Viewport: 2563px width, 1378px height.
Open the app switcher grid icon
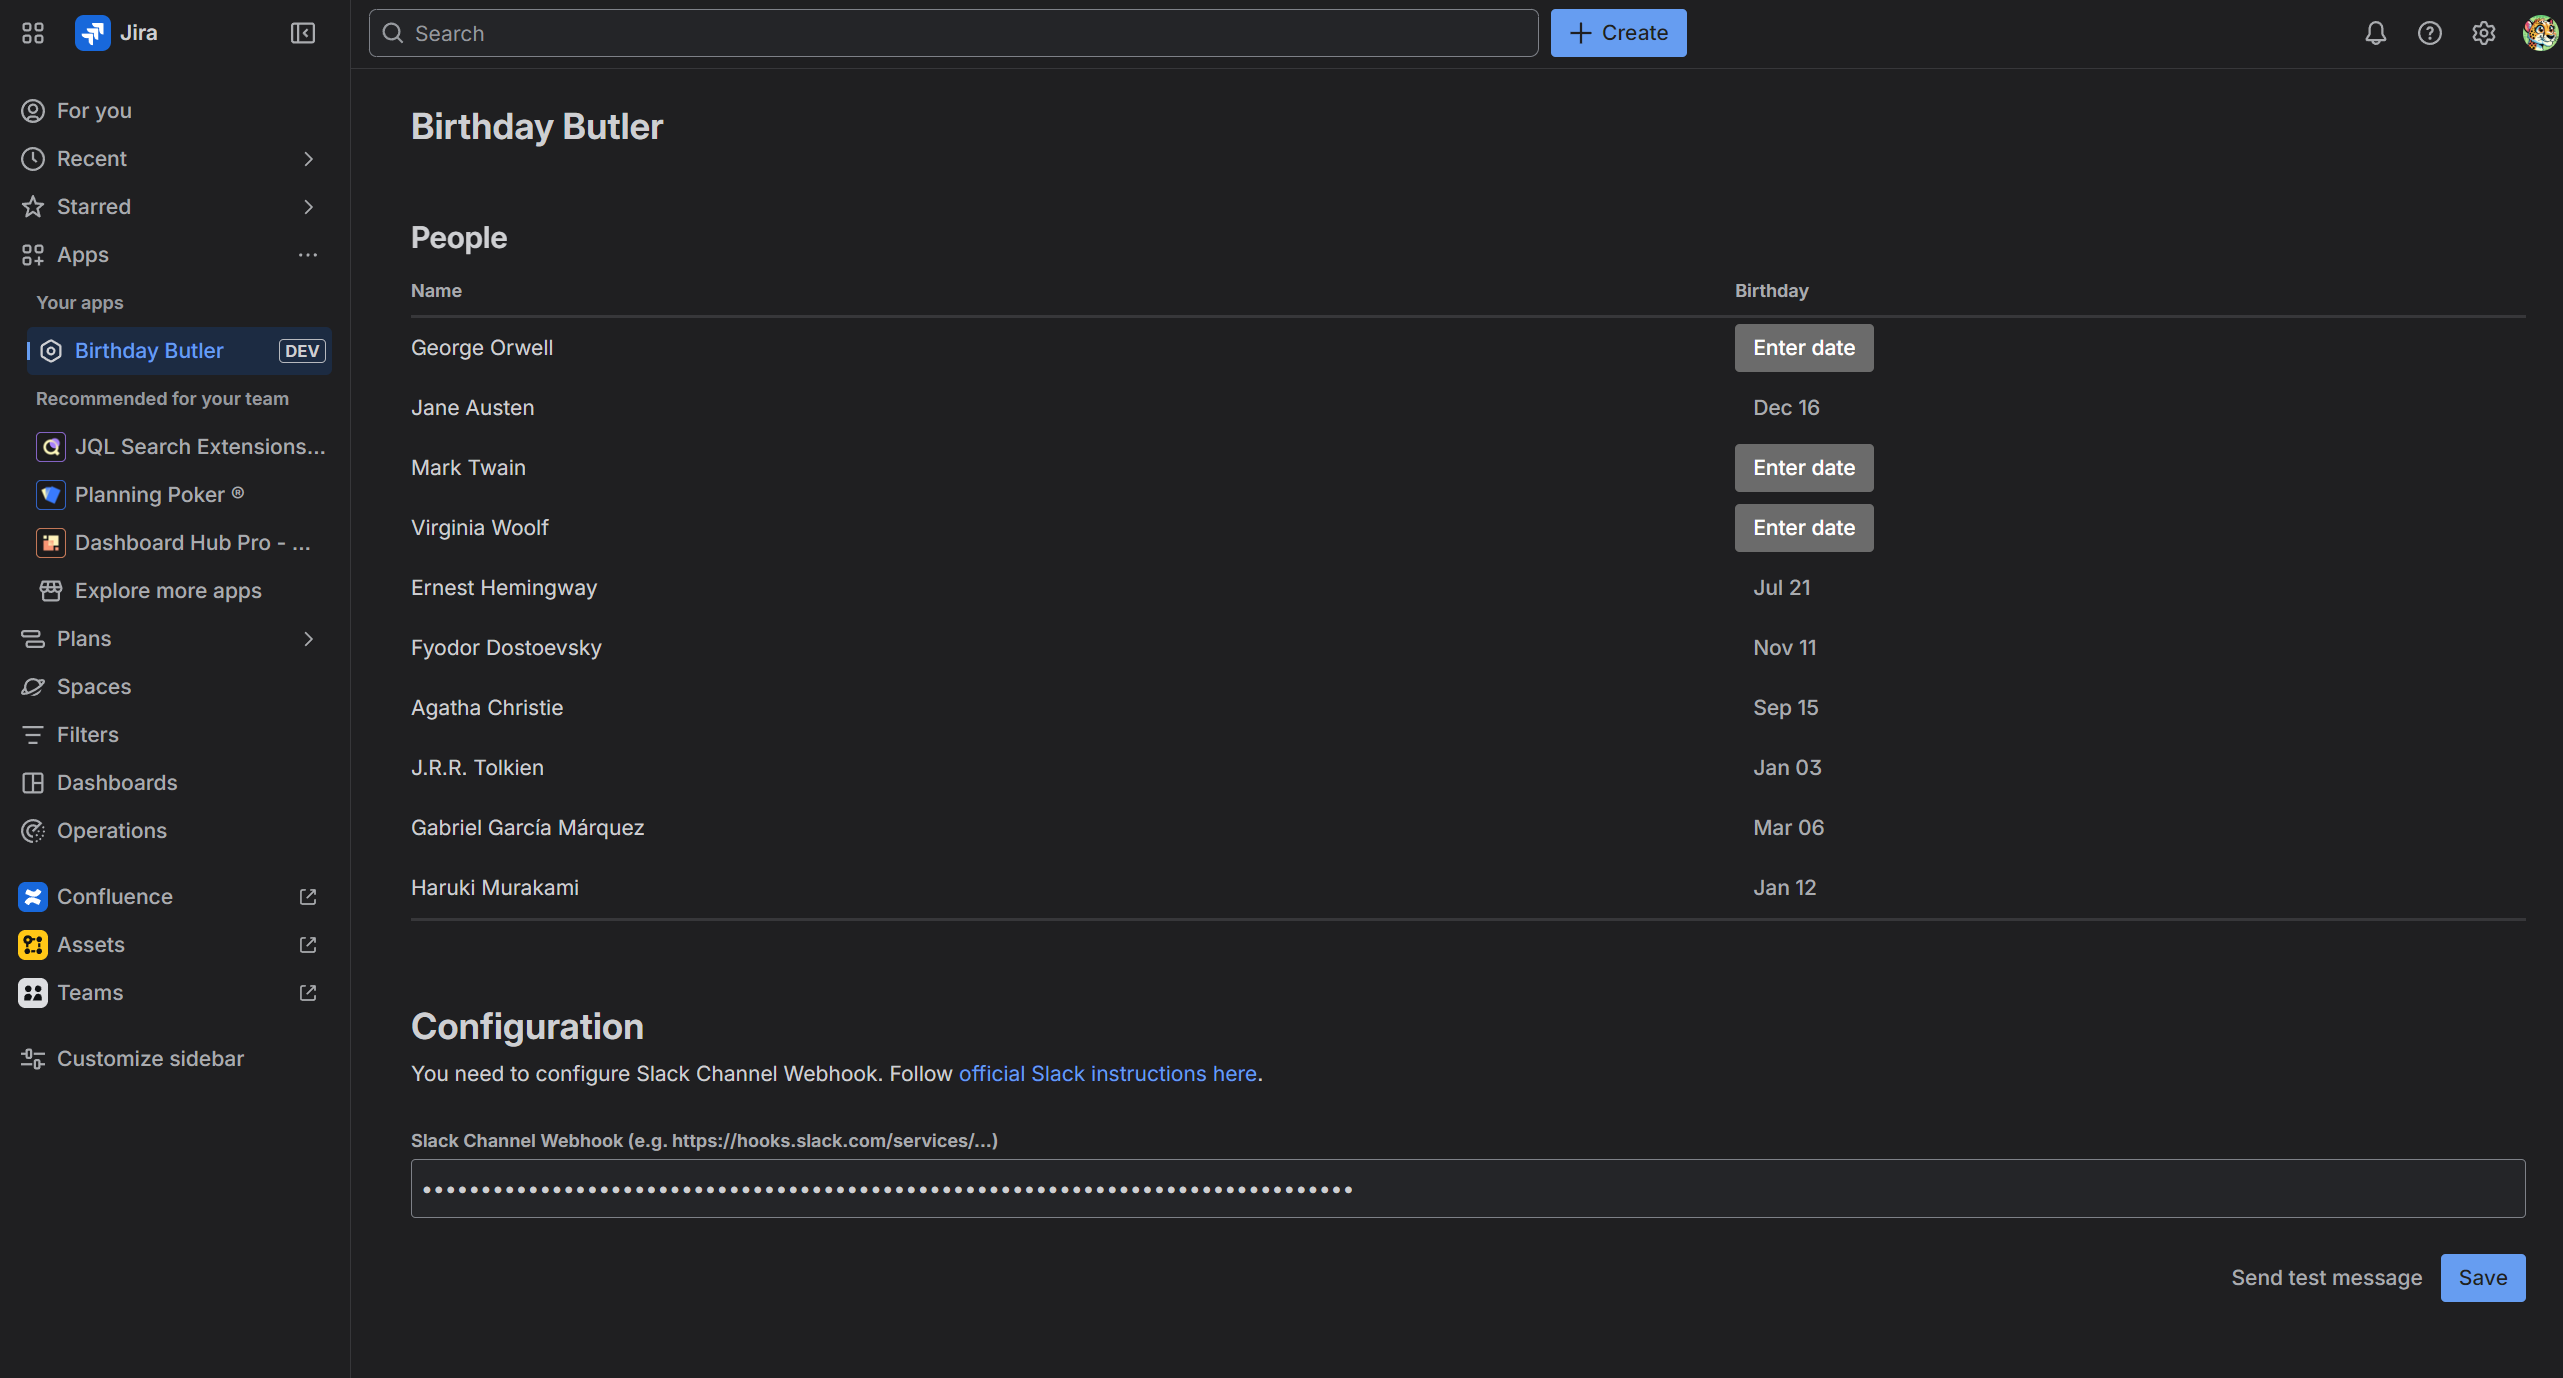pyautogui.click(x=31, y=32)
